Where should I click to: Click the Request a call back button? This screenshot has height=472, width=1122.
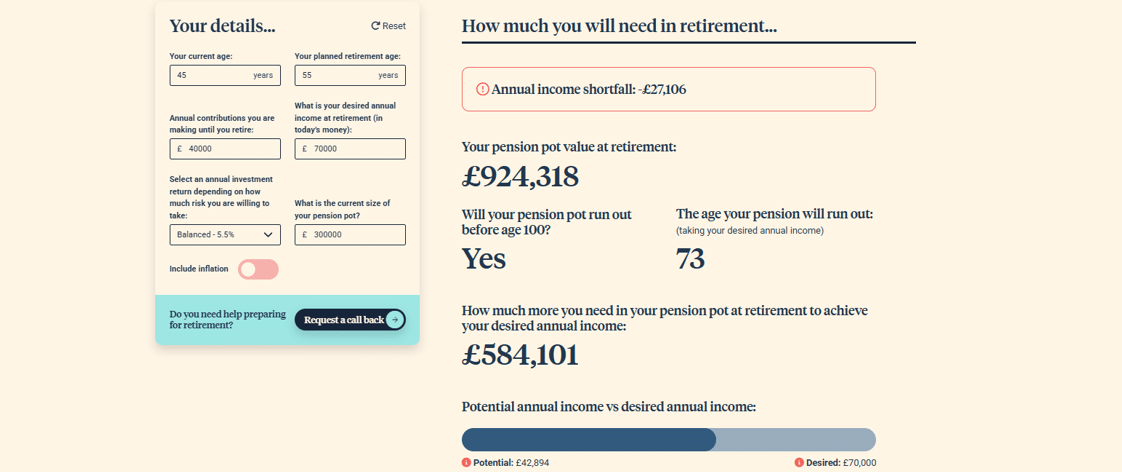pos(350,320)
